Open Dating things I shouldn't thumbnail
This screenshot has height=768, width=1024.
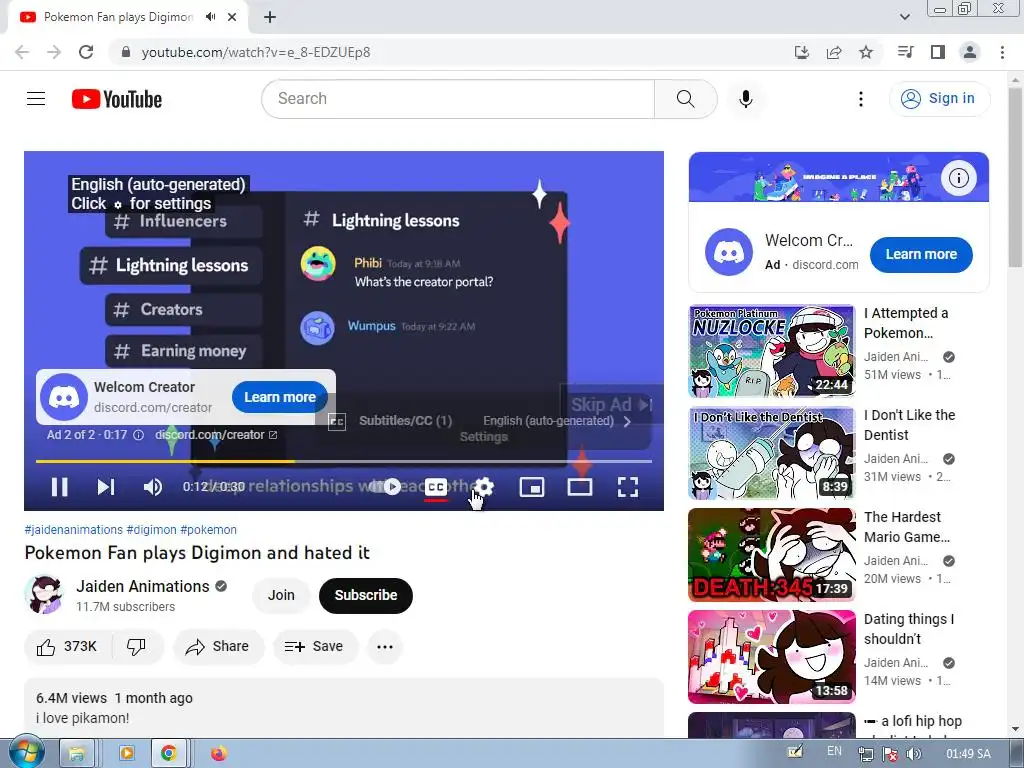point(771,657)
